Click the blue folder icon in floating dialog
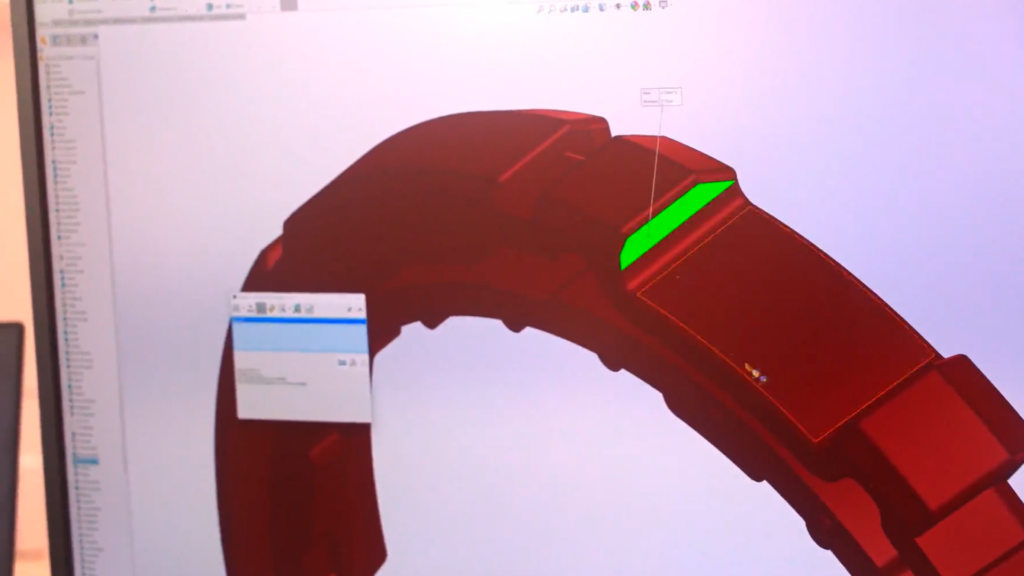Viewport: 1024px width, 576px height. pos(342,362)
